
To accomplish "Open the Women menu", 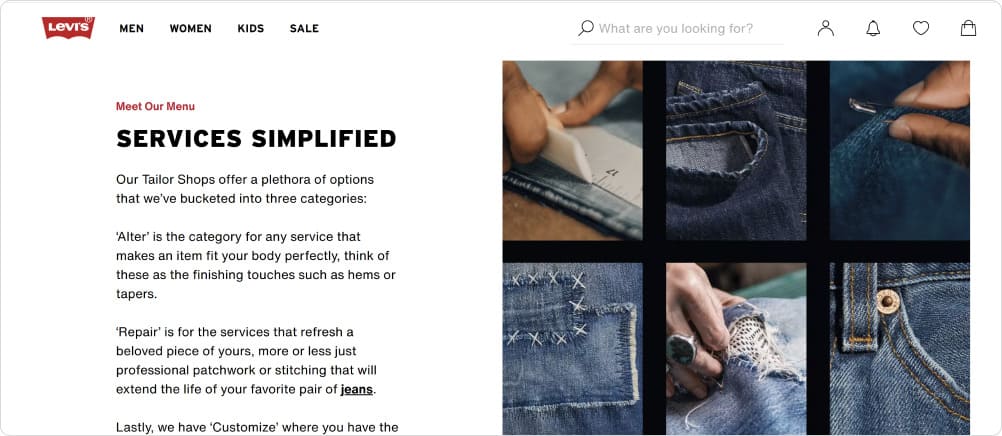I will (x=190, y=29).
